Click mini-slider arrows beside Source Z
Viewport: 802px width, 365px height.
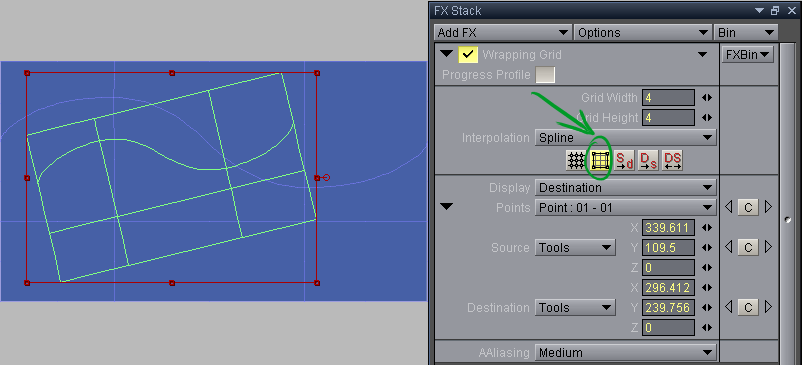707,267
